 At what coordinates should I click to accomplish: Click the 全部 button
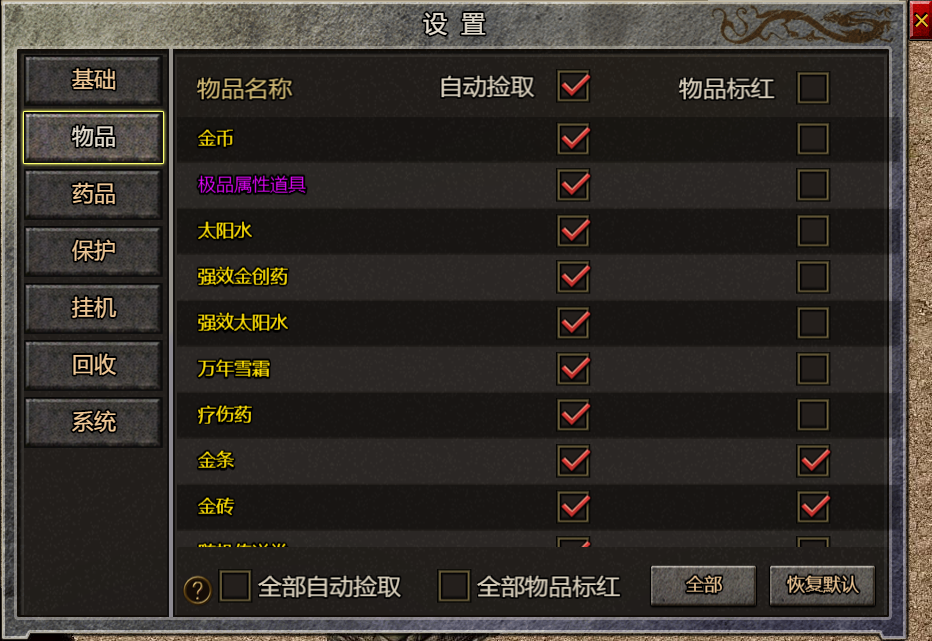pyautogui.click(x=703, y=586)
